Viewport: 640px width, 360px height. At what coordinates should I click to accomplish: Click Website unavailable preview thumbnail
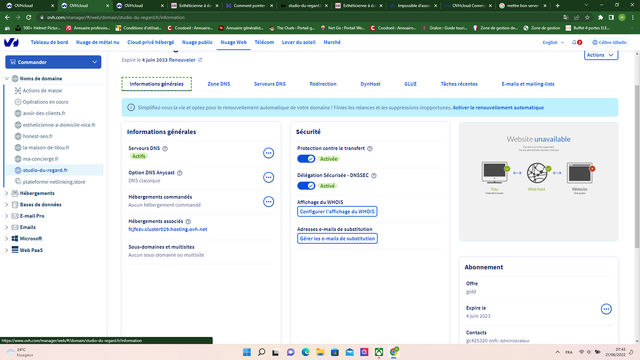point(538,182)
